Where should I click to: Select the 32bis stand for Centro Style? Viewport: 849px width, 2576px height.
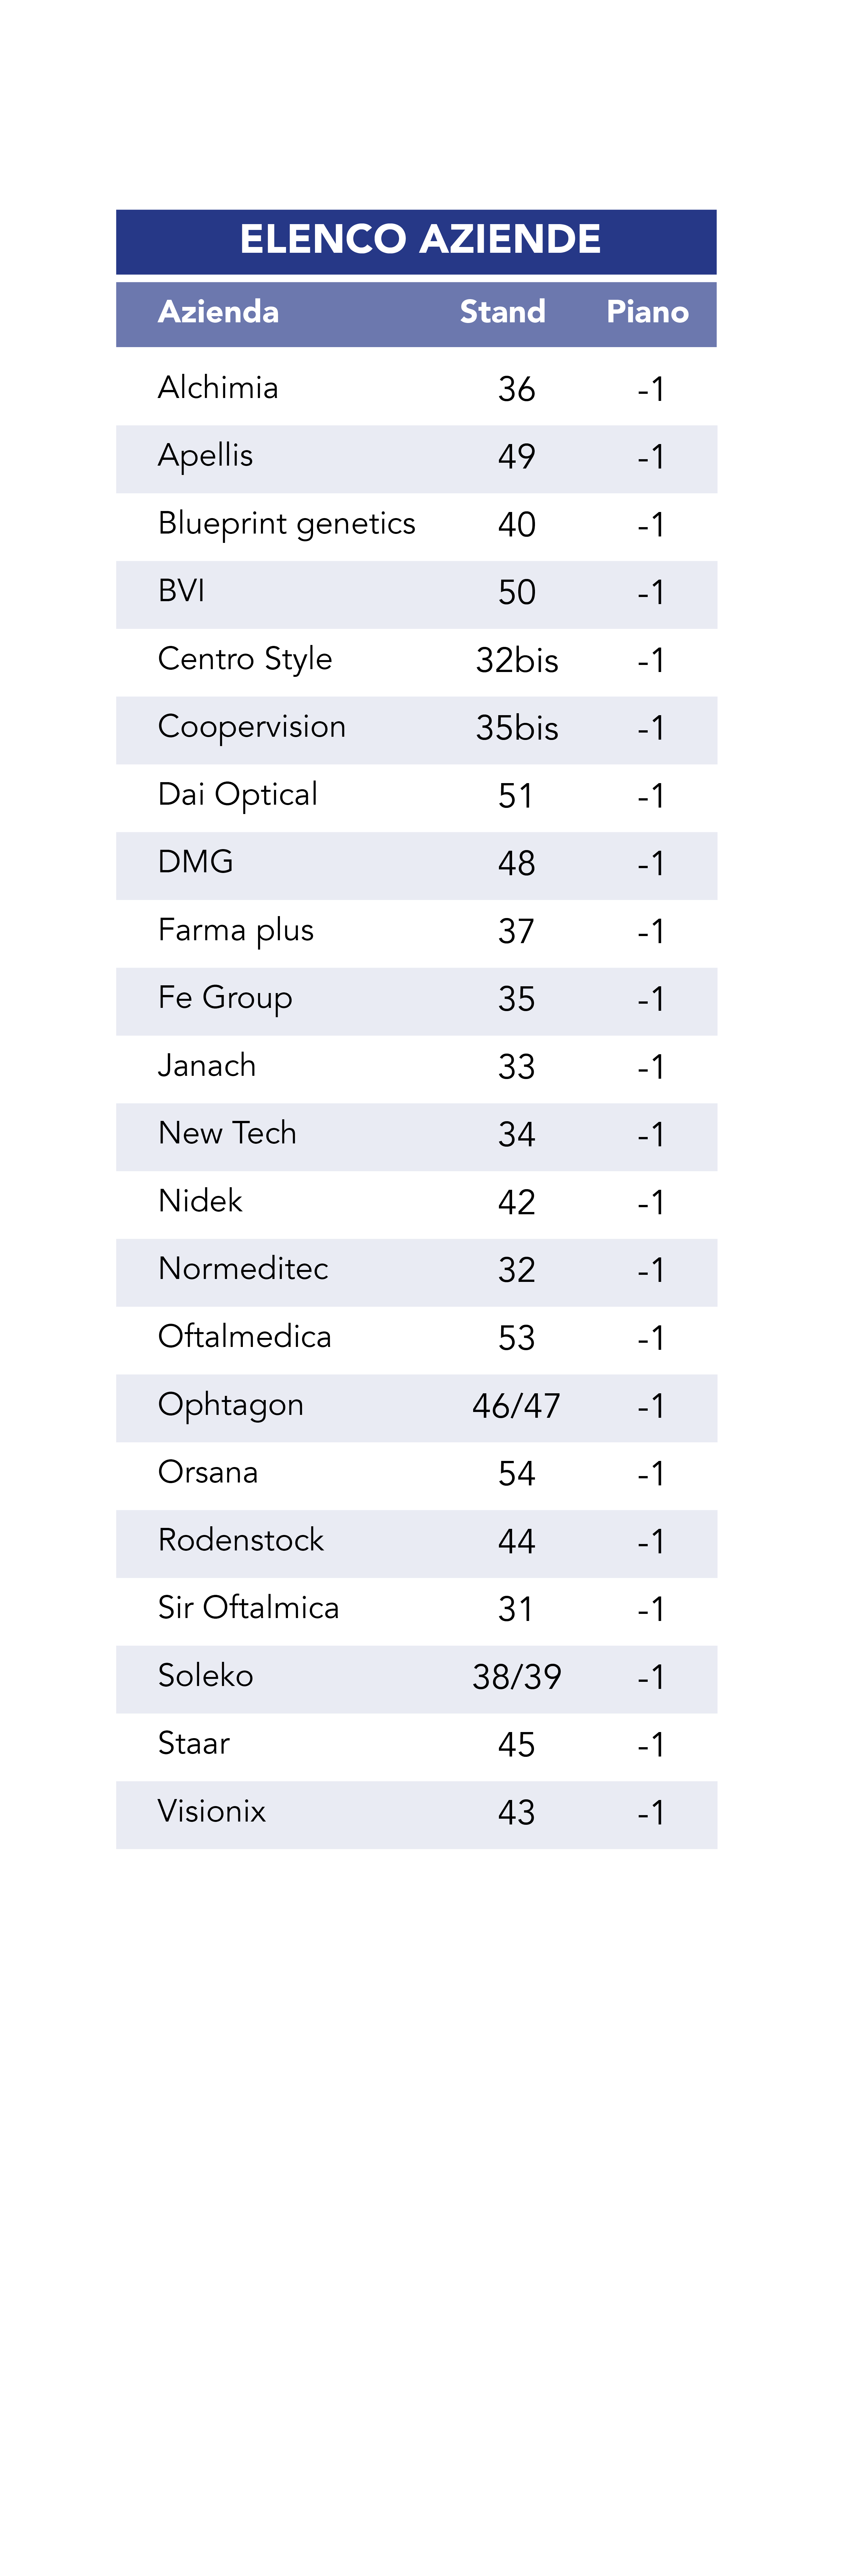(517, 661)
